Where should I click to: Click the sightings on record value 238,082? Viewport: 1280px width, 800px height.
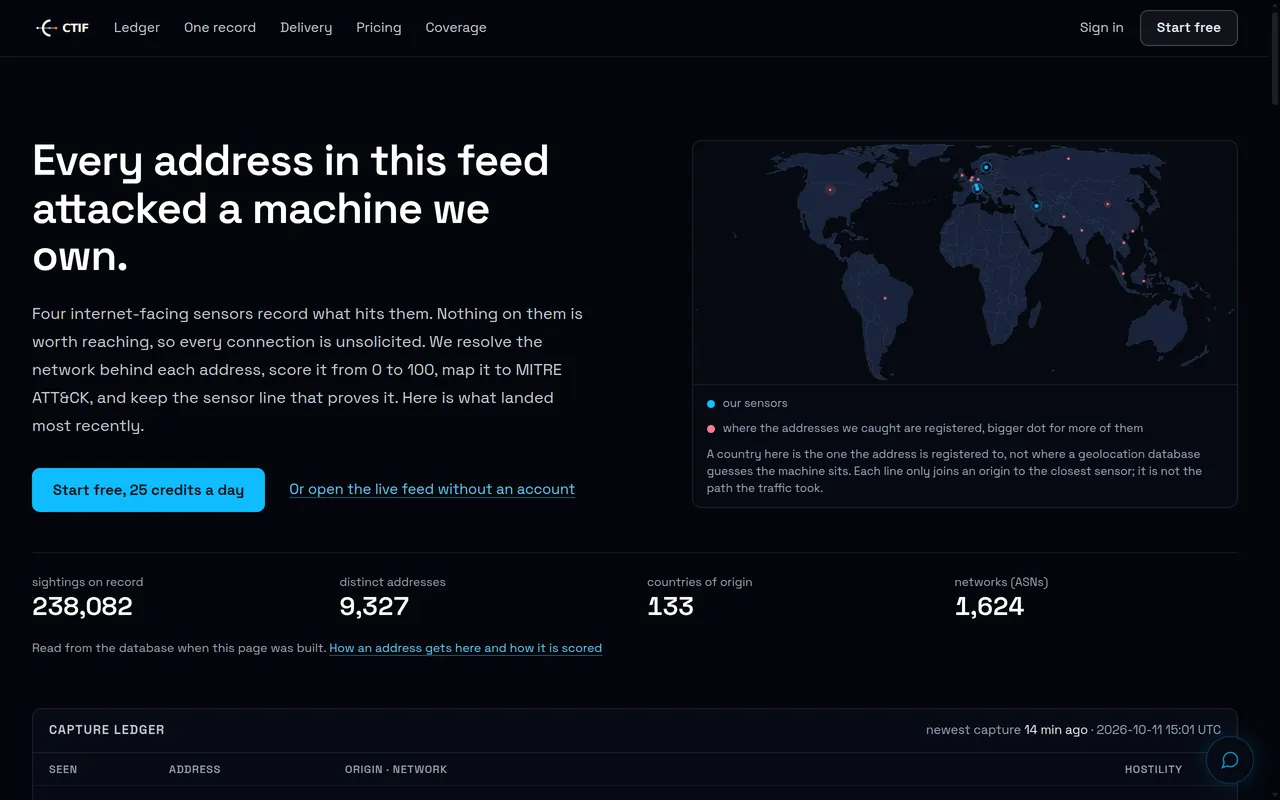[82, 606]
